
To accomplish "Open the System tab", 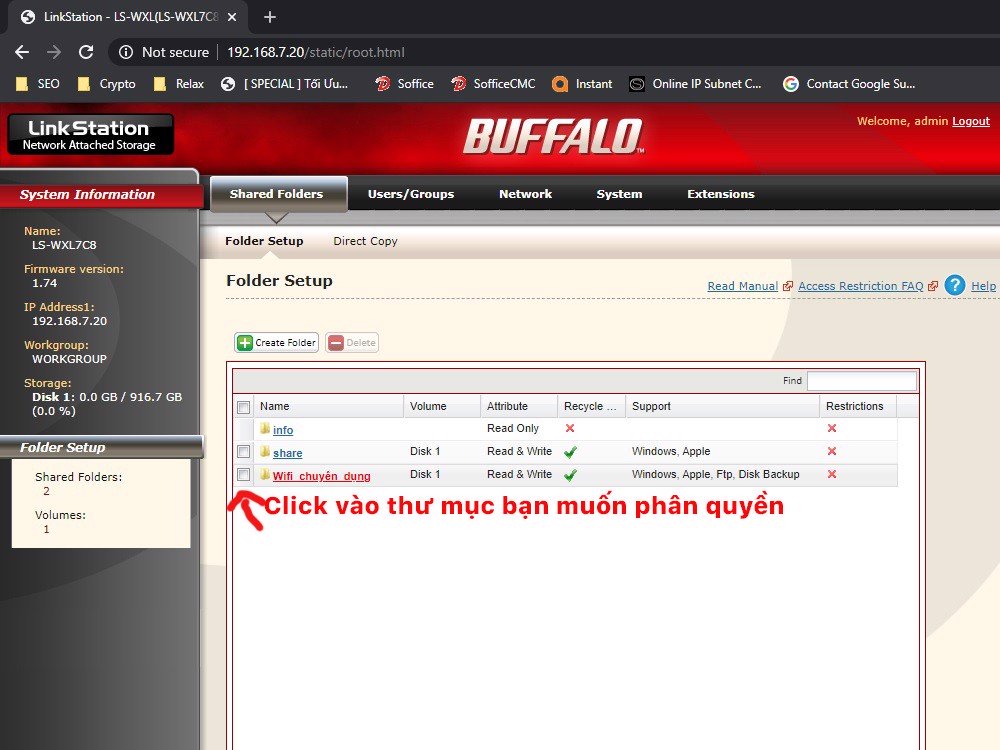I will 619,194.
